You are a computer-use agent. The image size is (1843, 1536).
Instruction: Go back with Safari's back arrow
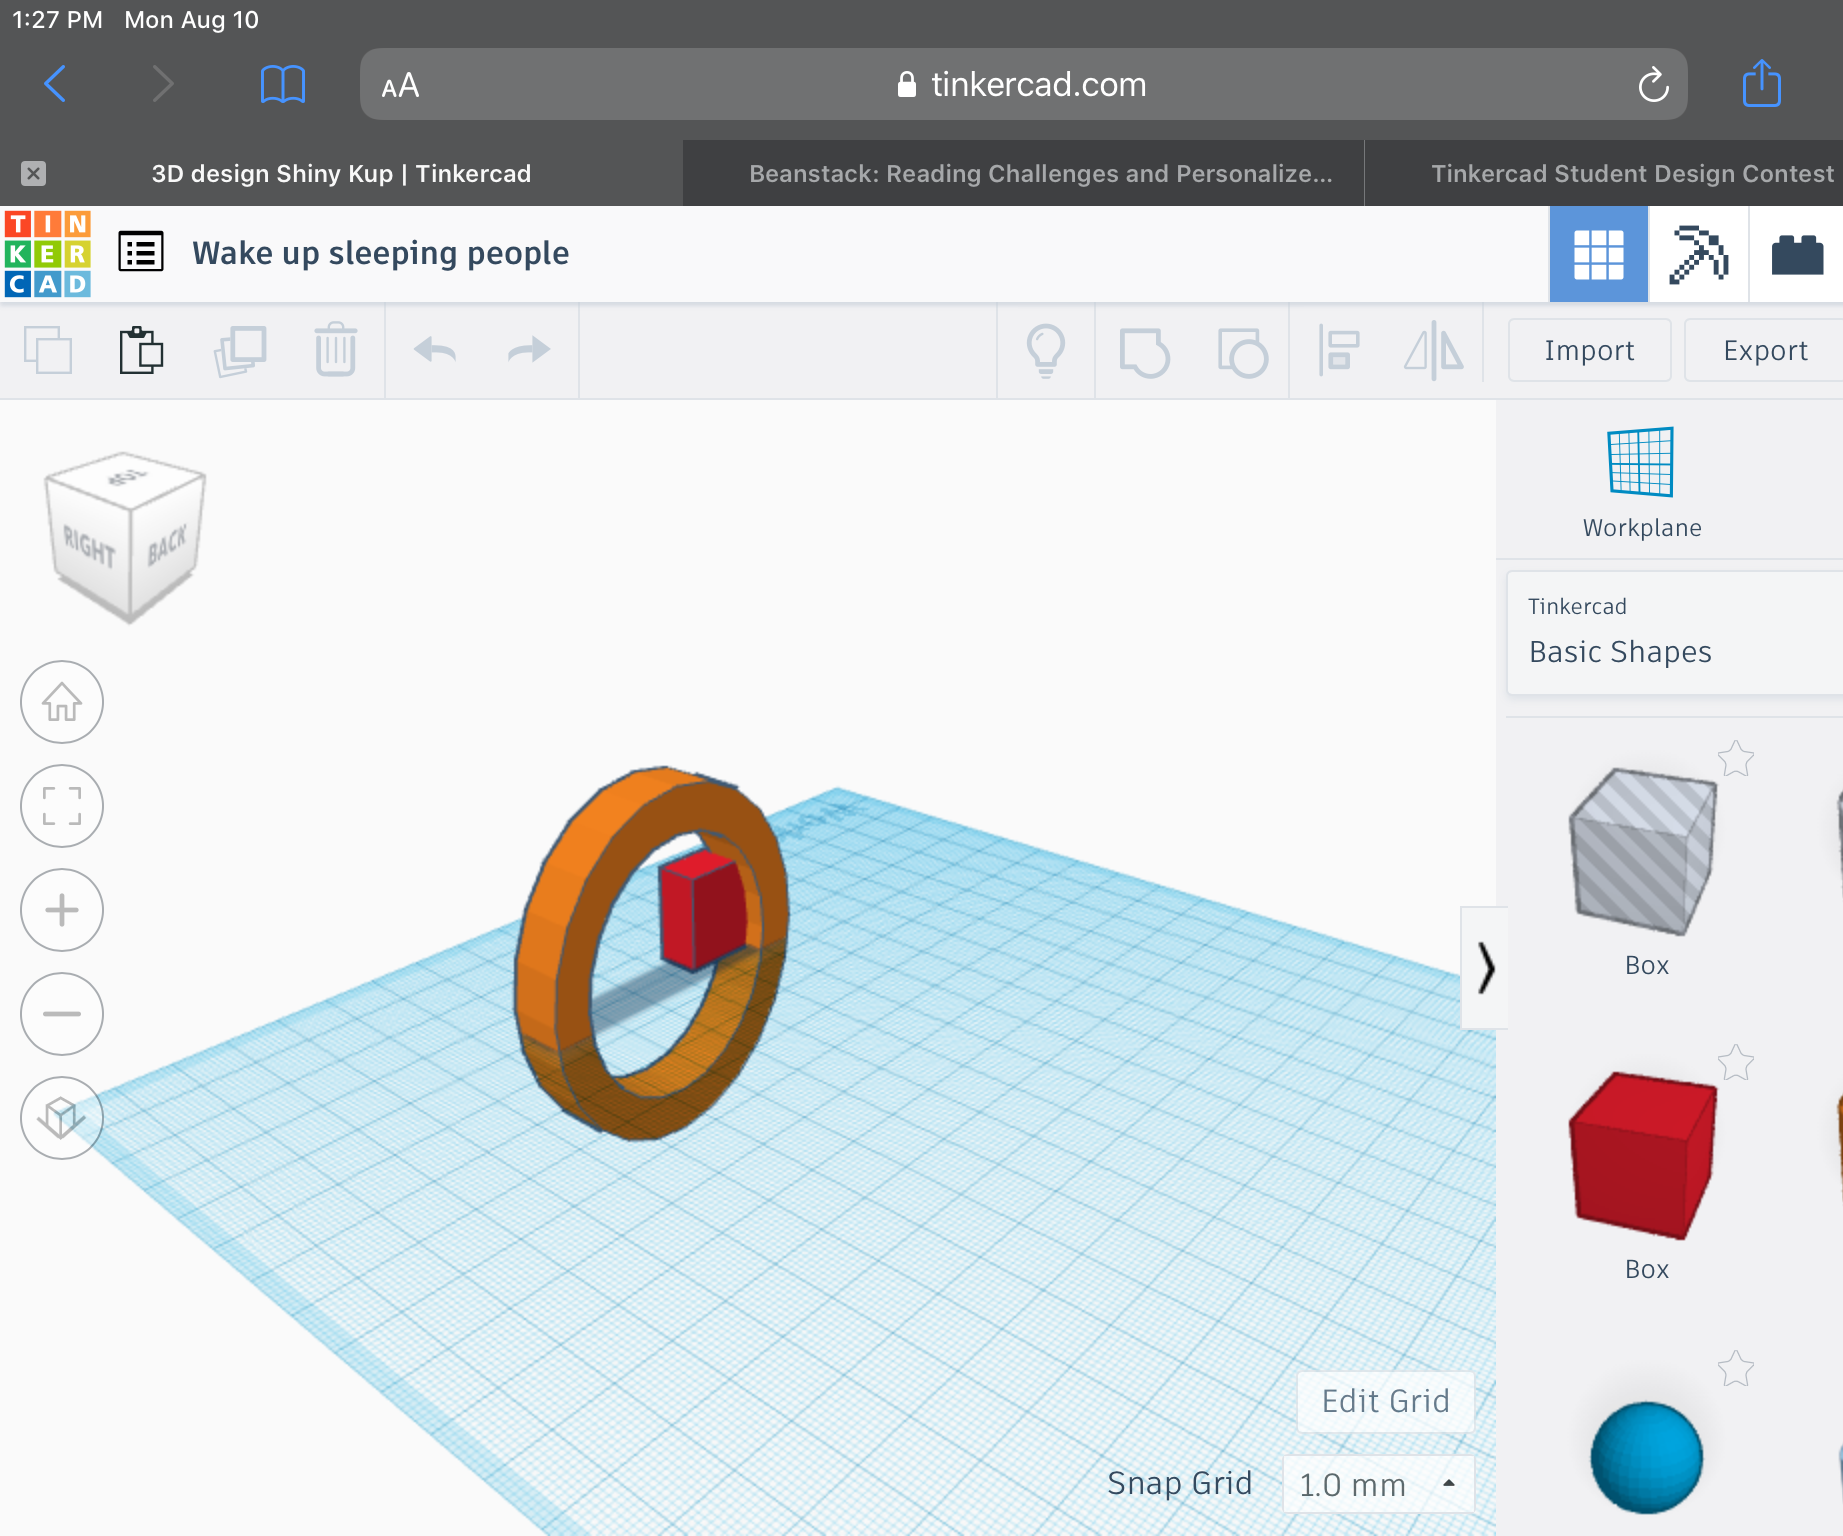[56, 84]
